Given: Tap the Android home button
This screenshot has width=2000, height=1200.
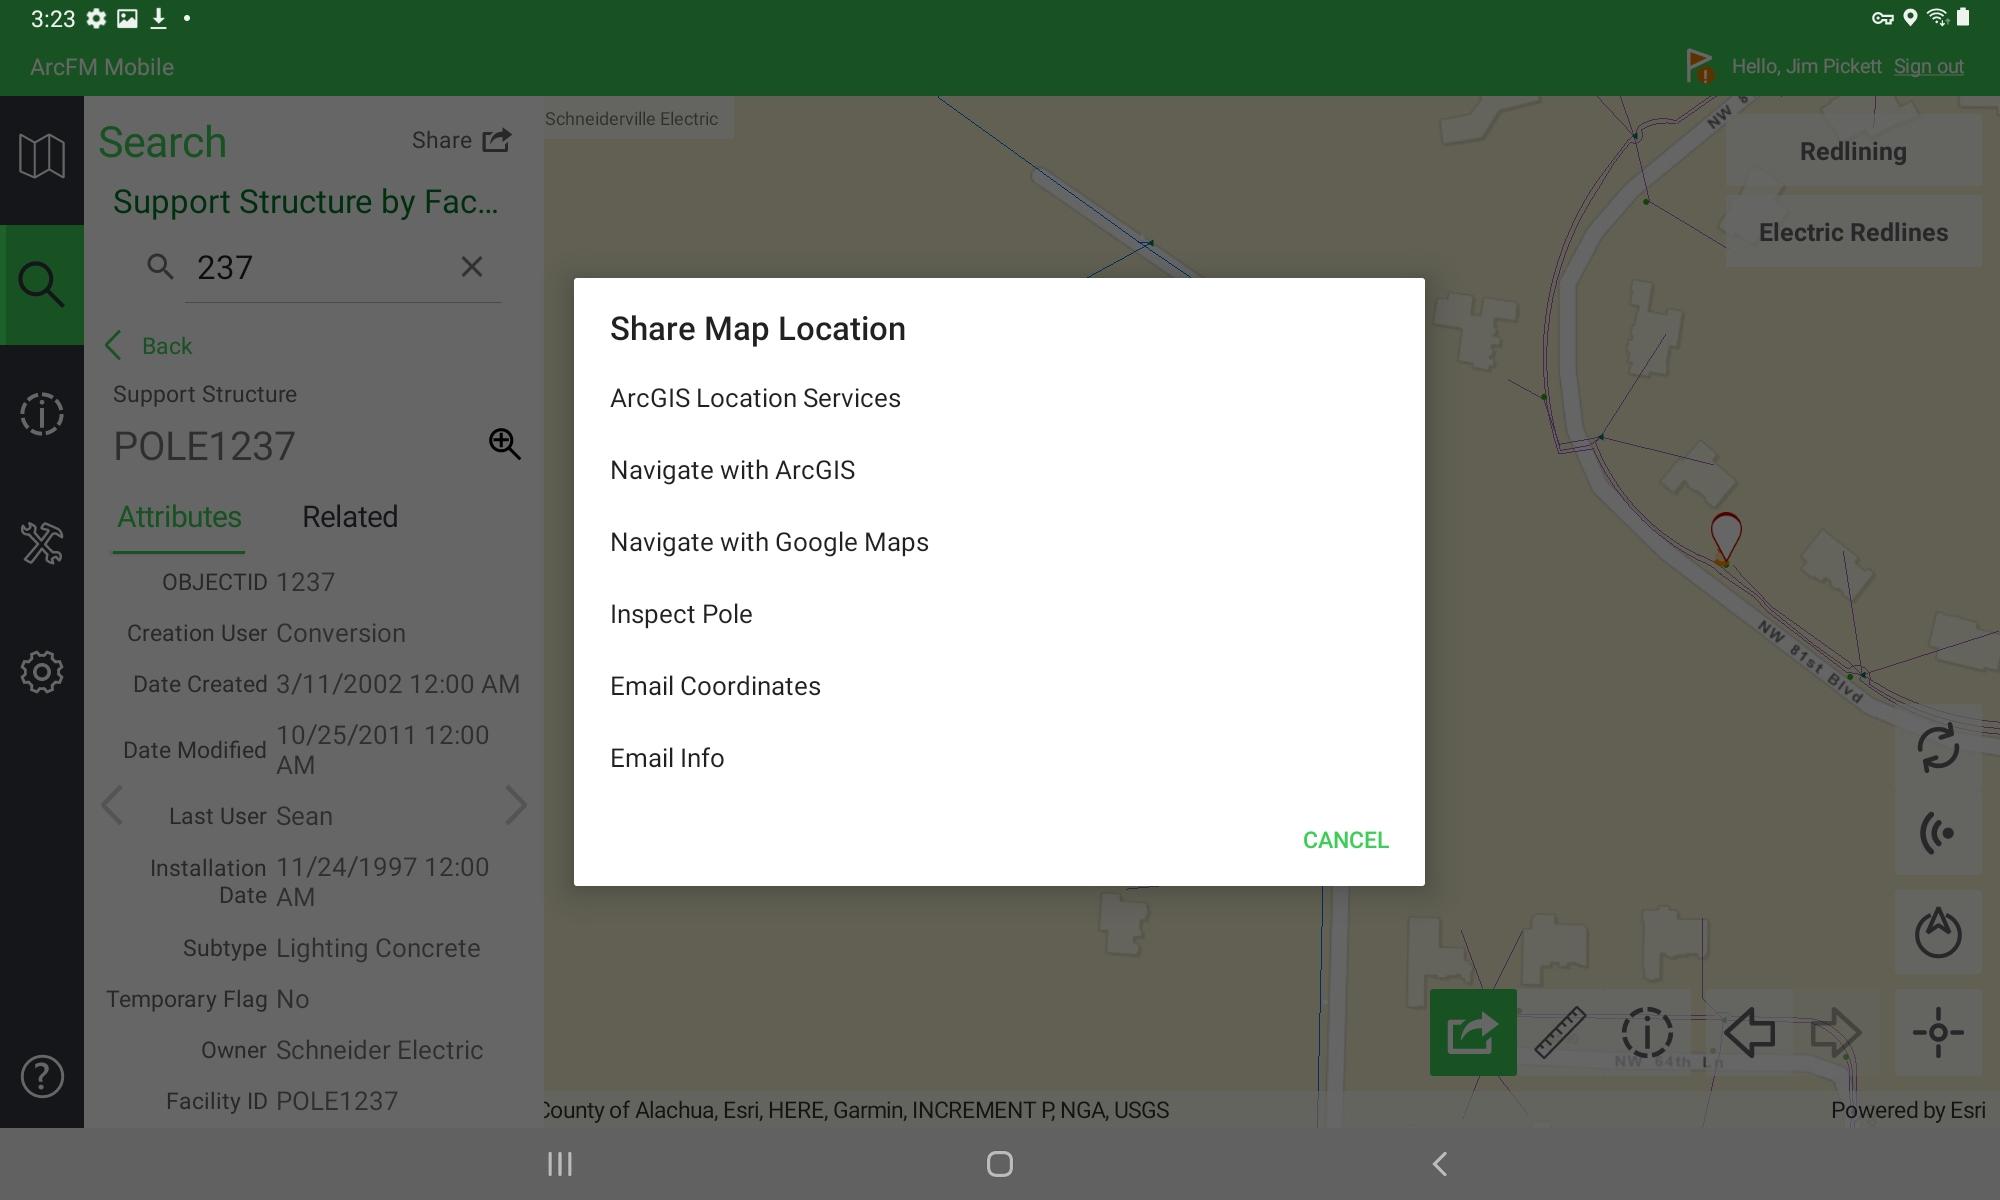Looking at the screenshot, I should (1000, 1164).
